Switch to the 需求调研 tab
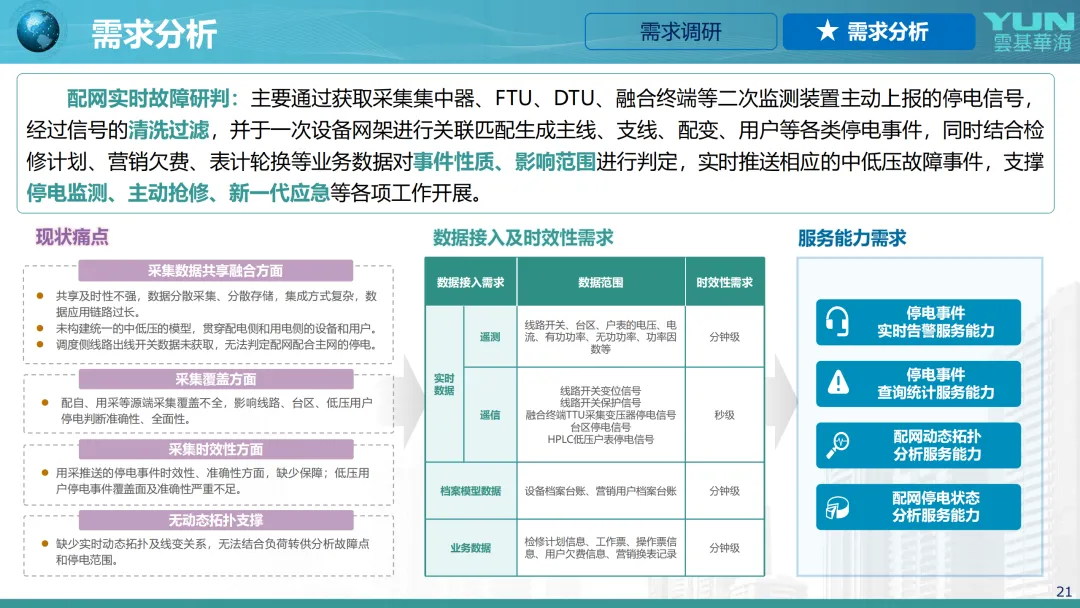Image resolution: width=1080 pixels, height=608 pixels. click(x=681, y=32)
